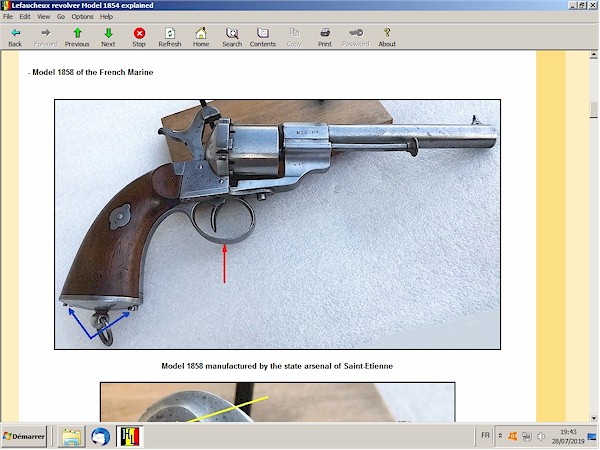Refresh the current help page

(170, 38)
